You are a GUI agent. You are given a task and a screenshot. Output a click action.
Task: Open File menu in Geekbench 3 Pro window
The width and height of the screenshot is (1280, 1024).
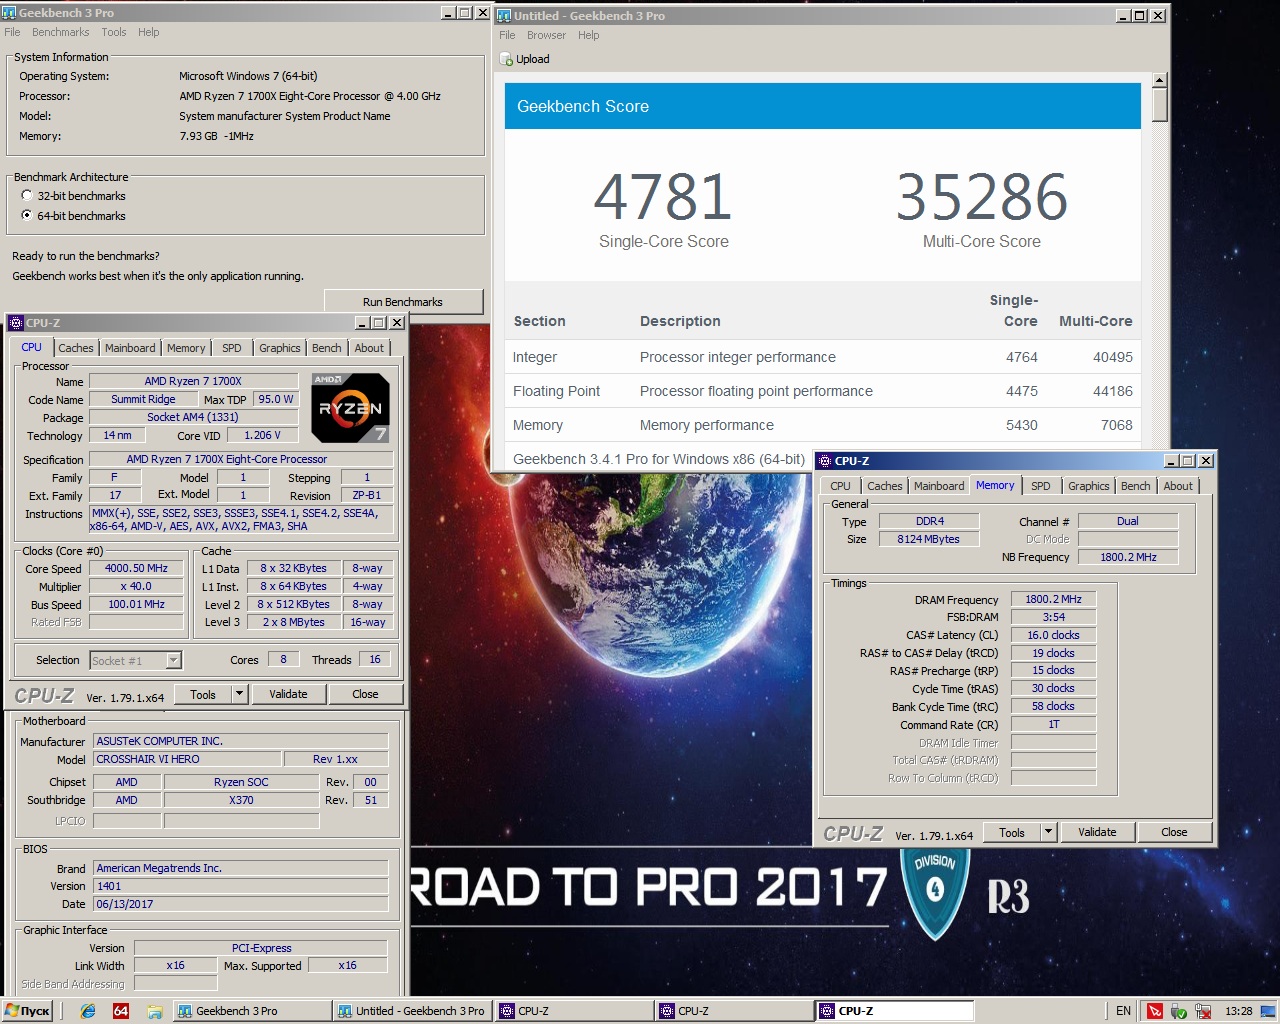12,32
